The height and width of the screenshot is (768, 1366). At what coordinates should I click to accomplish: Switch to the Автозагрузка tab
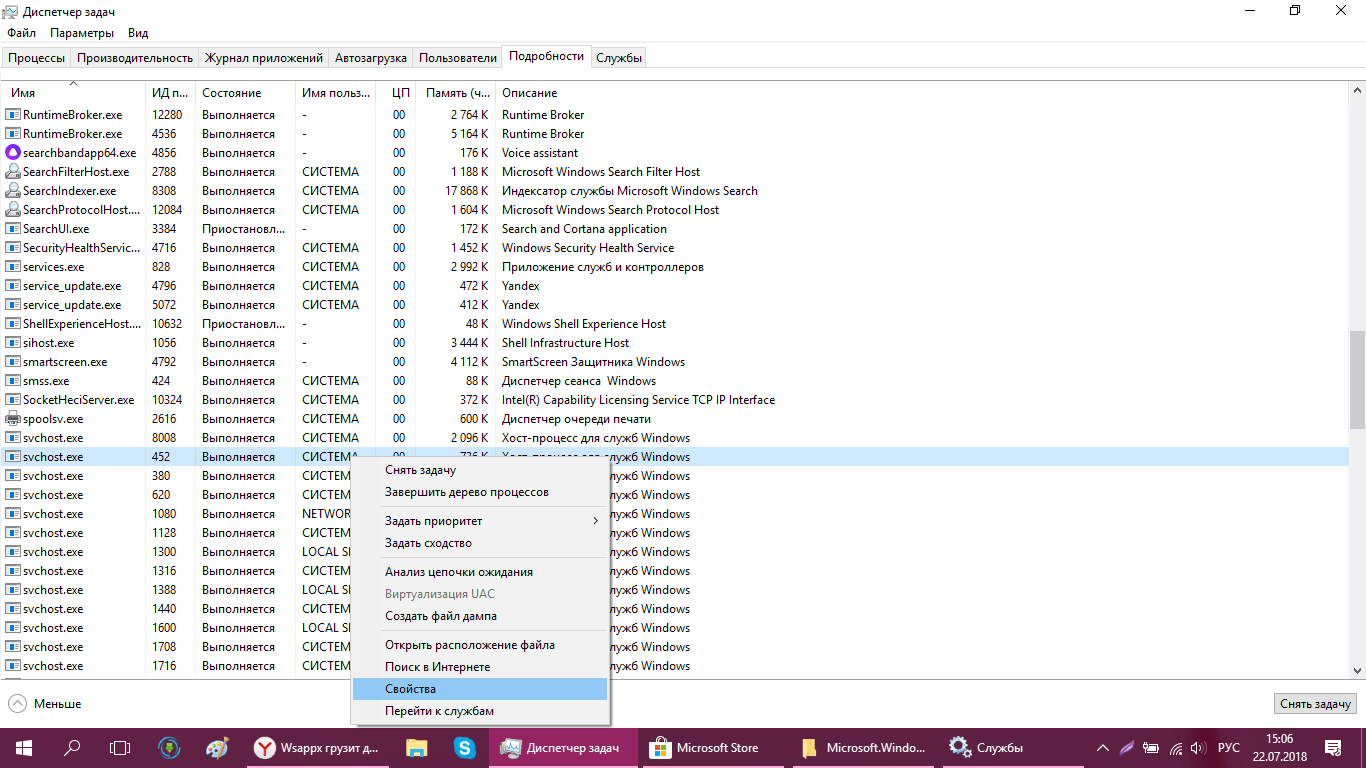point(371,58)
